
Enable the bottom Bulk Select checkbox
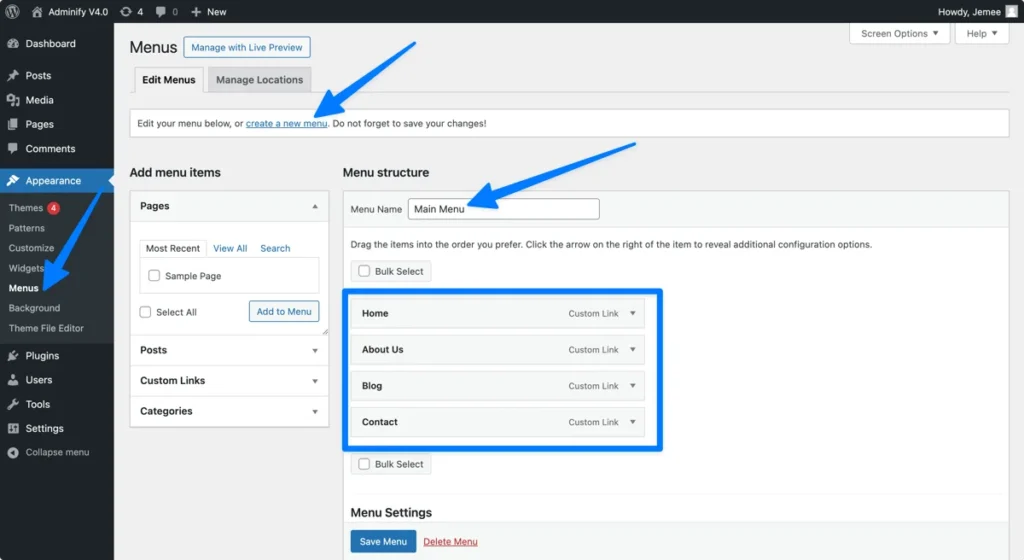point(364,464)
